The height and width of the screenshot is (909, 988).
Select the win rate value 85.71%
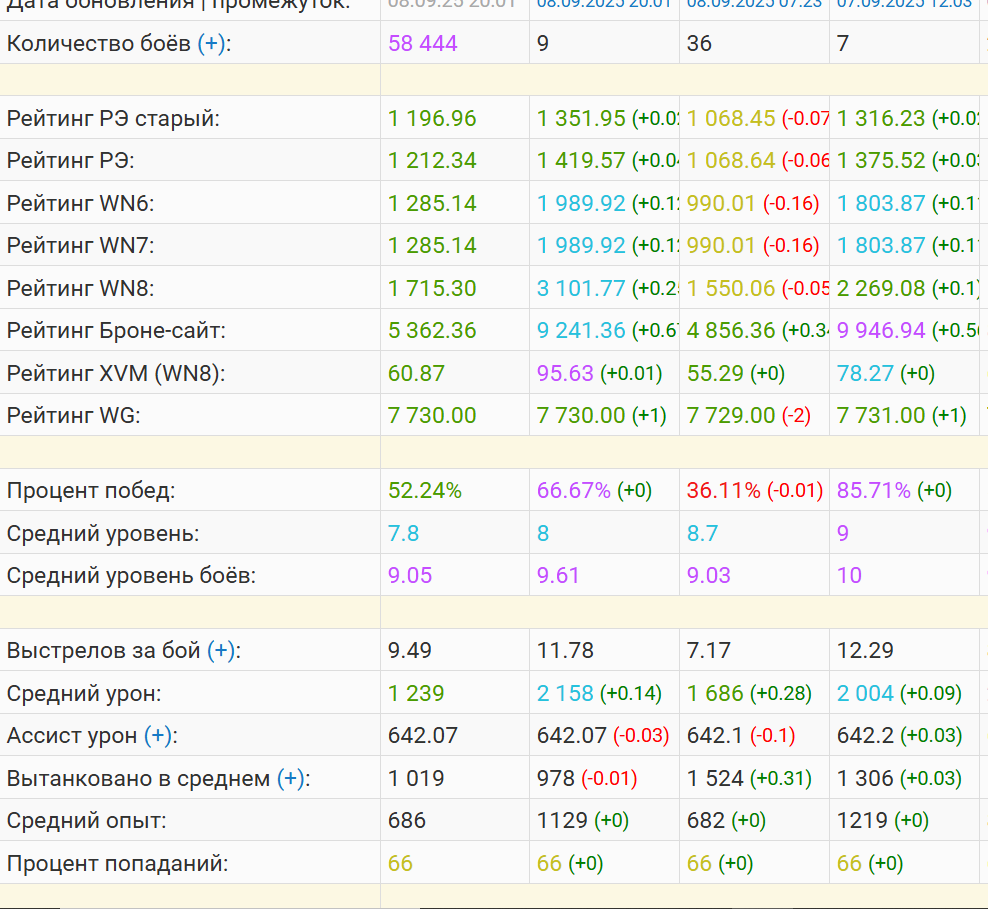tap(874, 491)
